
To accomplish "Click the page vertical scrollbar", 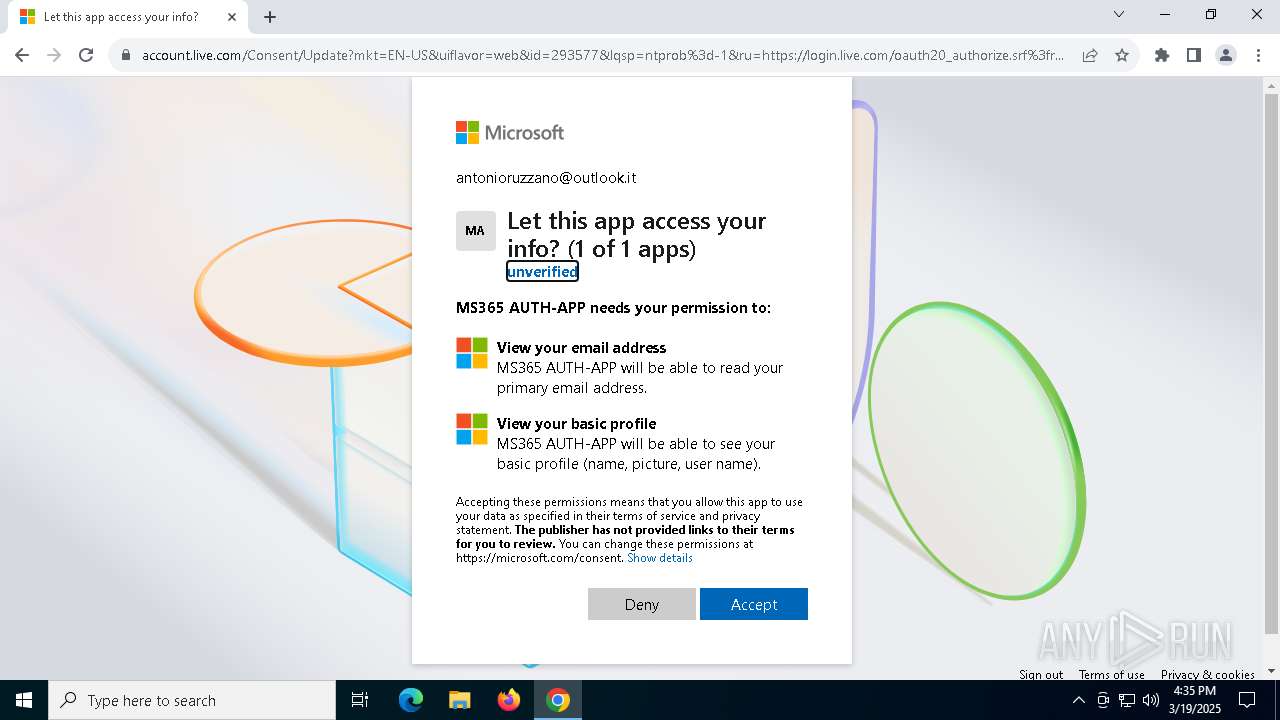I will point(1272,365).
